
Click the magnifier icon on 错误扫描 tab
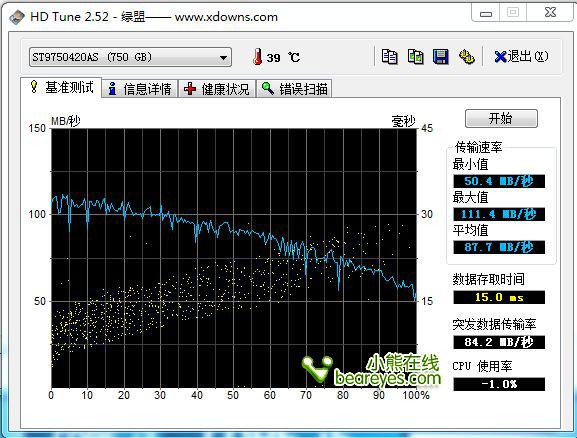268,88
